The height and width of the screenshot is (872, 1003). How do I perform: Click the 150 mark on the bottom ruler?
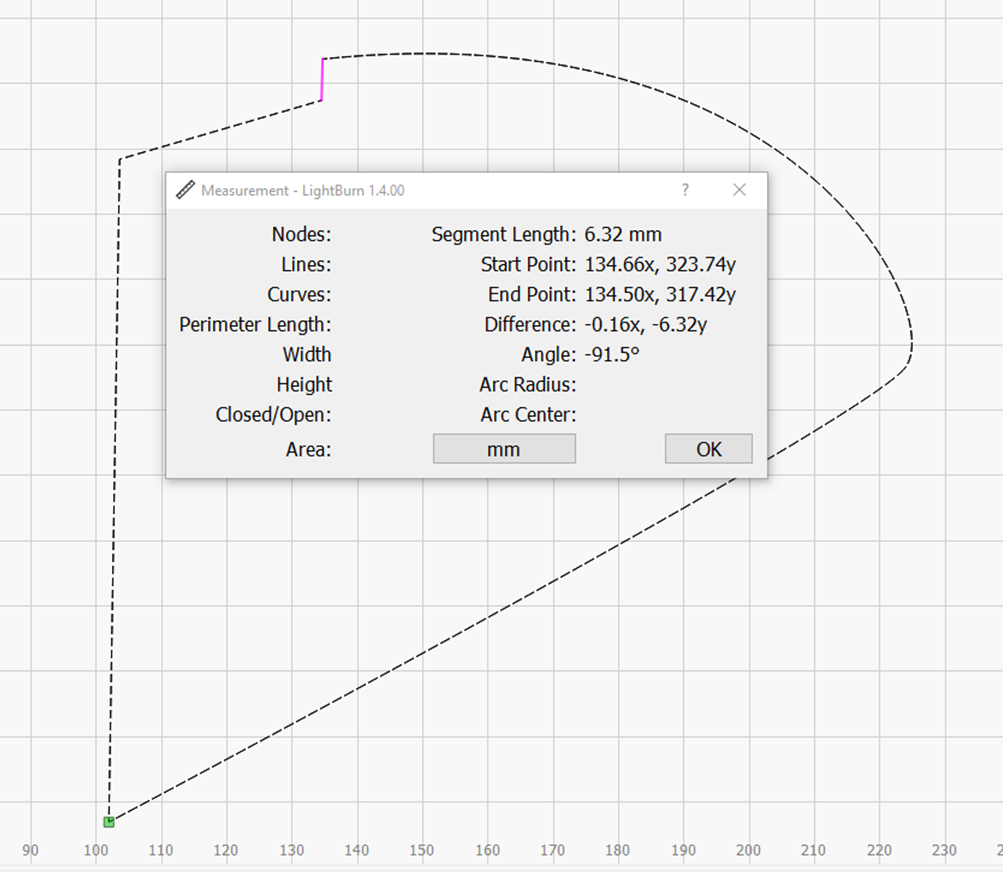pyautogui.click(x=422, y=851)
